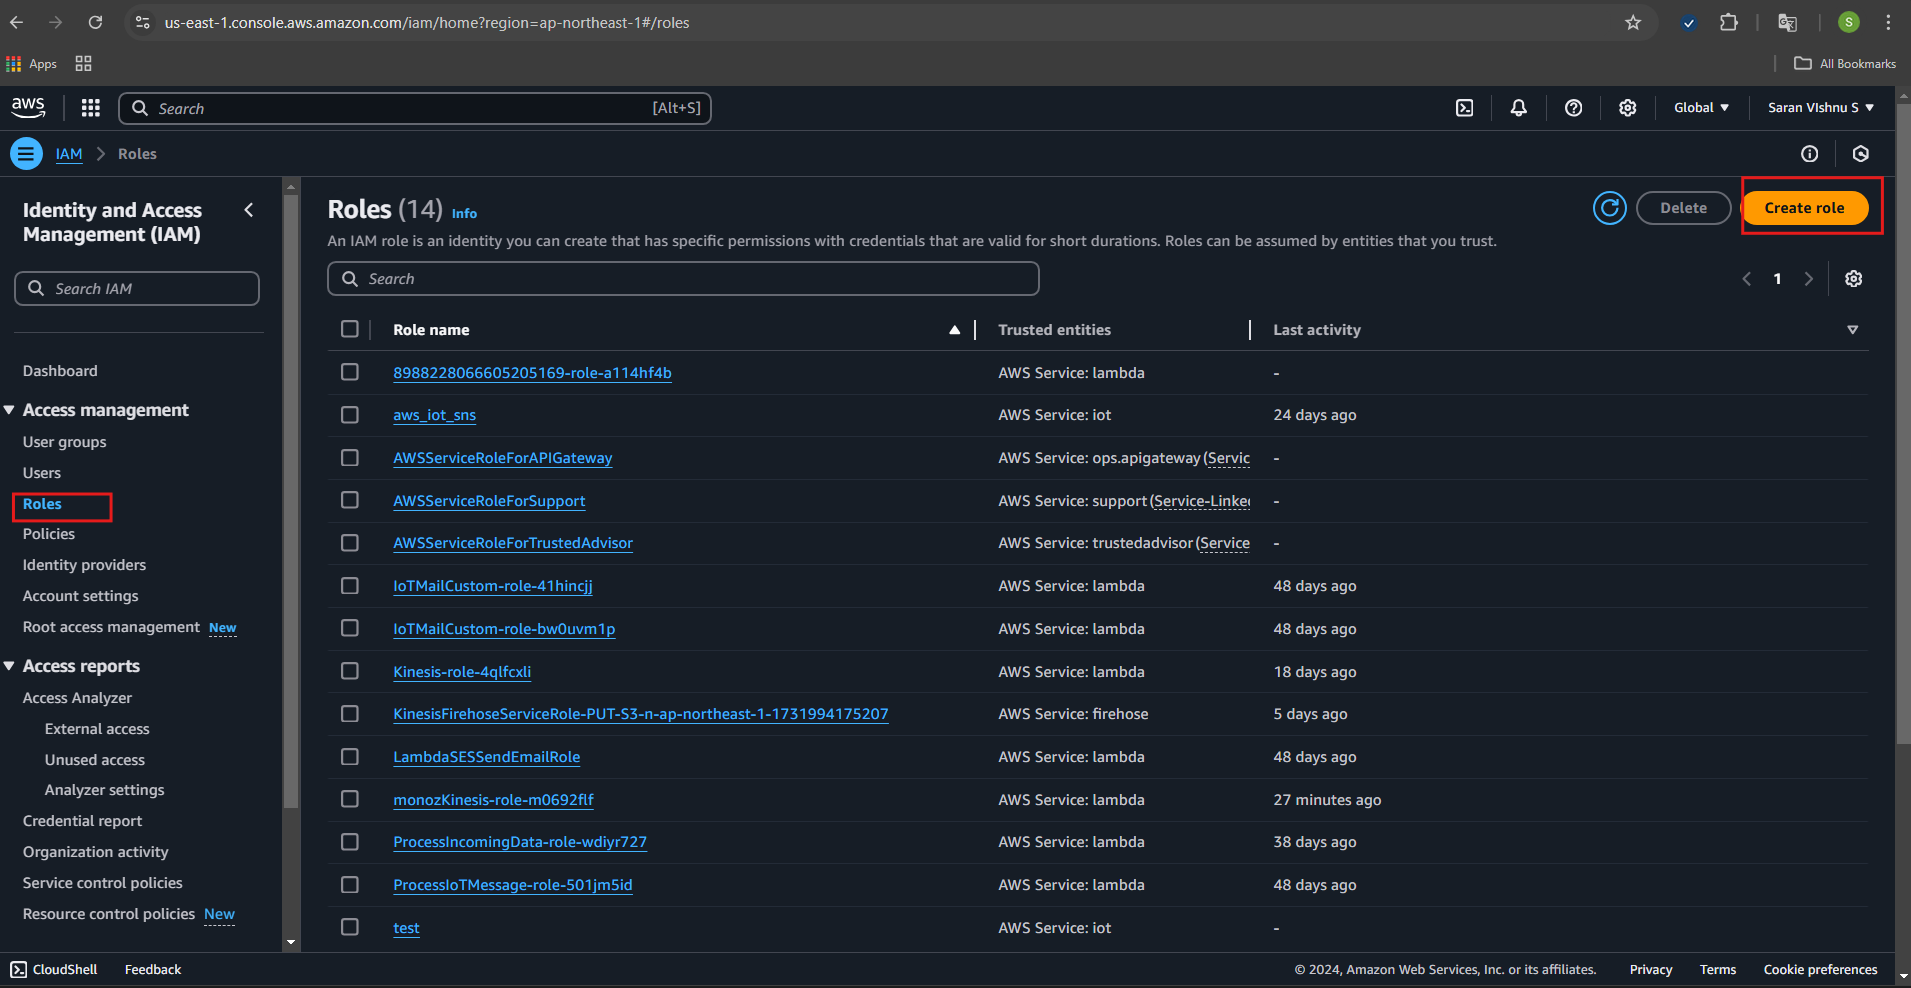This screenshot has width=1911, height=988.
Task: Click the AWS logo home icon
Action: click(28, 107)
